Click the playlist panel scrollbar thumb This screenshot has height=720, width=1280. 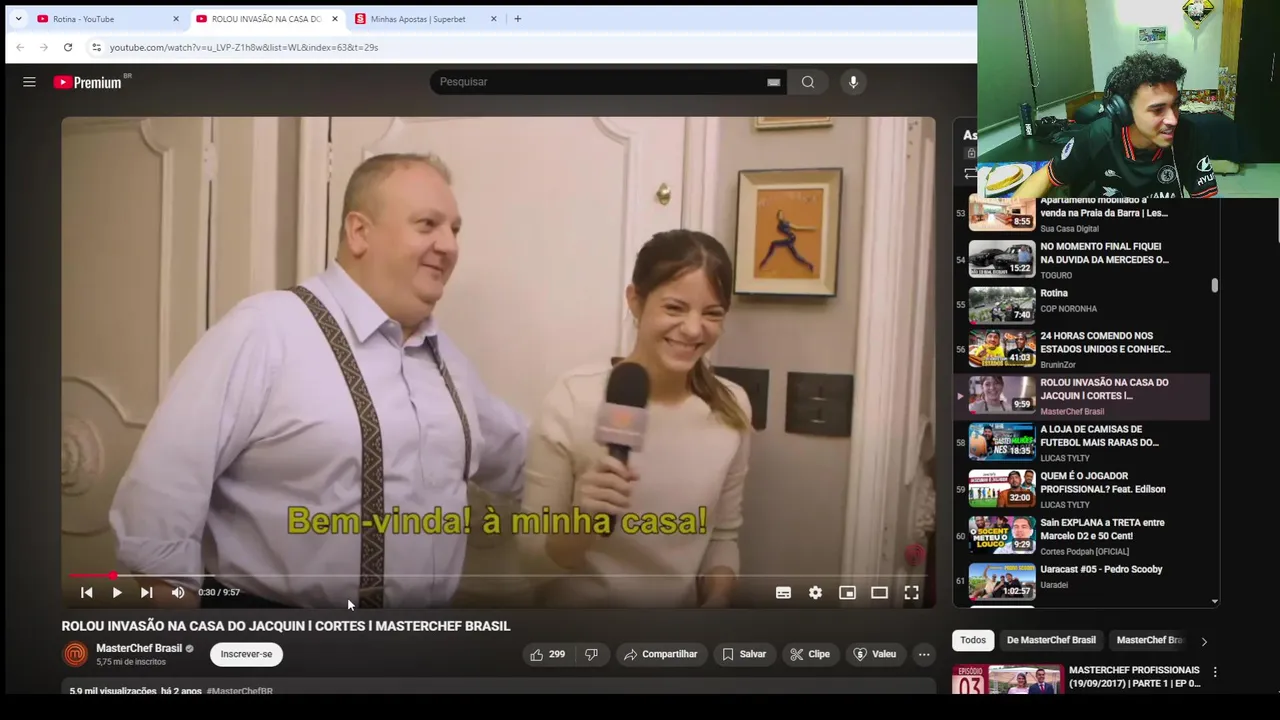pos(1215,286)
